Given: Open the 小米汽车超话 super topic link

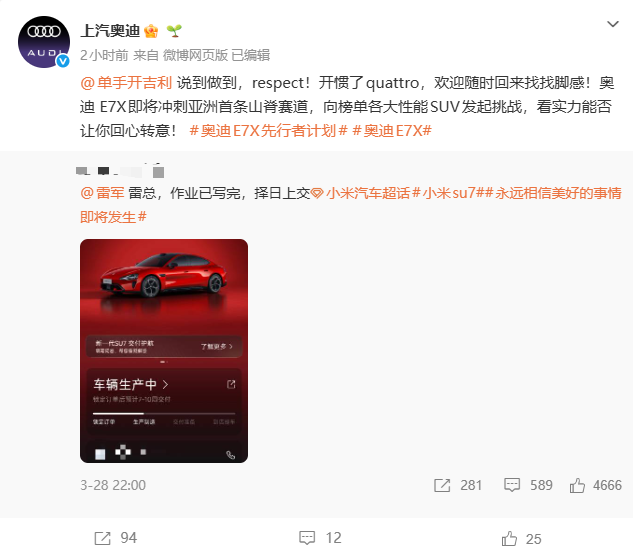Looking at the screenshot, I should pos(361,193).
